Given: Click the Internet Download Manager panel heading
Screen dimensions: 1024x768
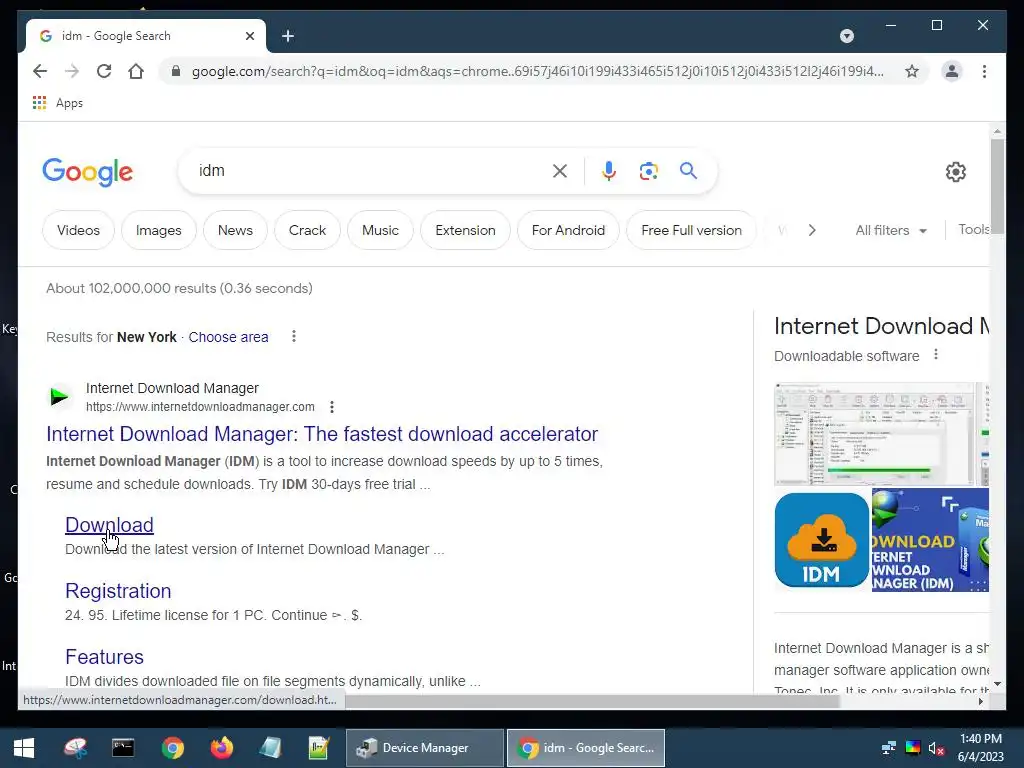Looking at the screenshot, I should [881, 326].
